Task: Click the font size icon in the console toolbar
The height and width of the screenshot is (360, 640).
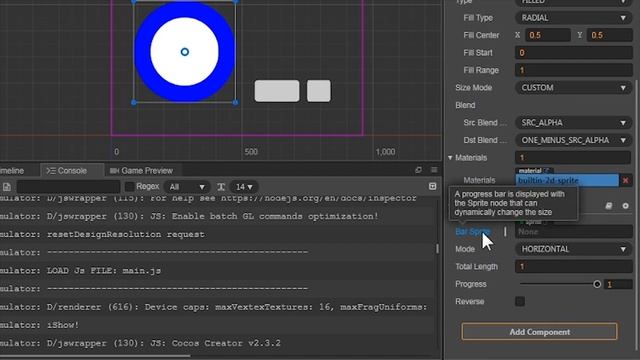Action: tap(221, 187)
